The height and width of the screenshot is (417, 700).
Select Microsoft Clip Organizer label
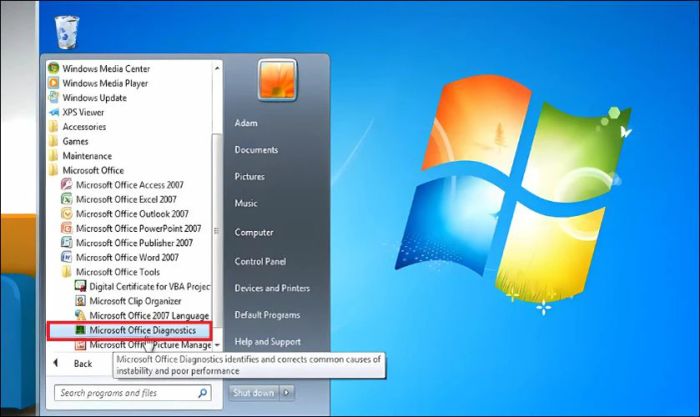click(x=135, y=300)
